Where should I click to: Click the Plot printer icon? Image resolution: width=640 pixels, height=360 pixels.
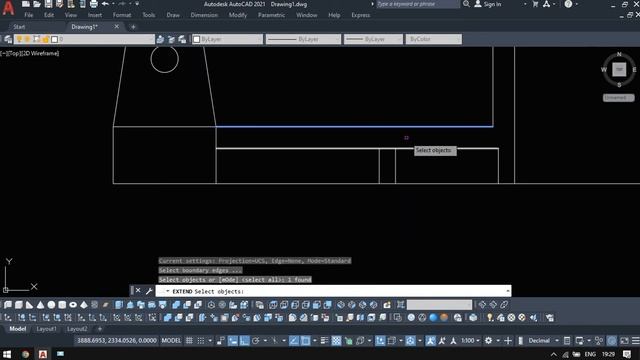point(93,4)
